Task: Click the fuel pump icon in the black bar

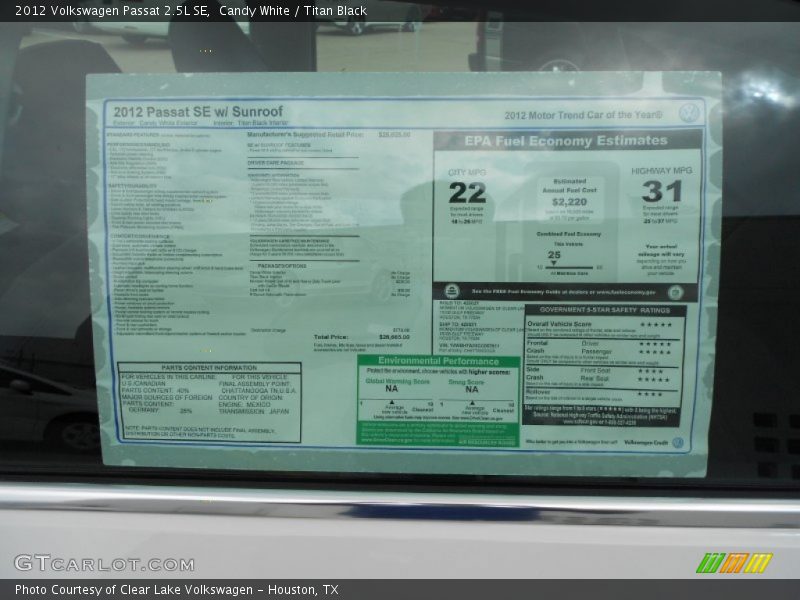Action: coord(452,291)
